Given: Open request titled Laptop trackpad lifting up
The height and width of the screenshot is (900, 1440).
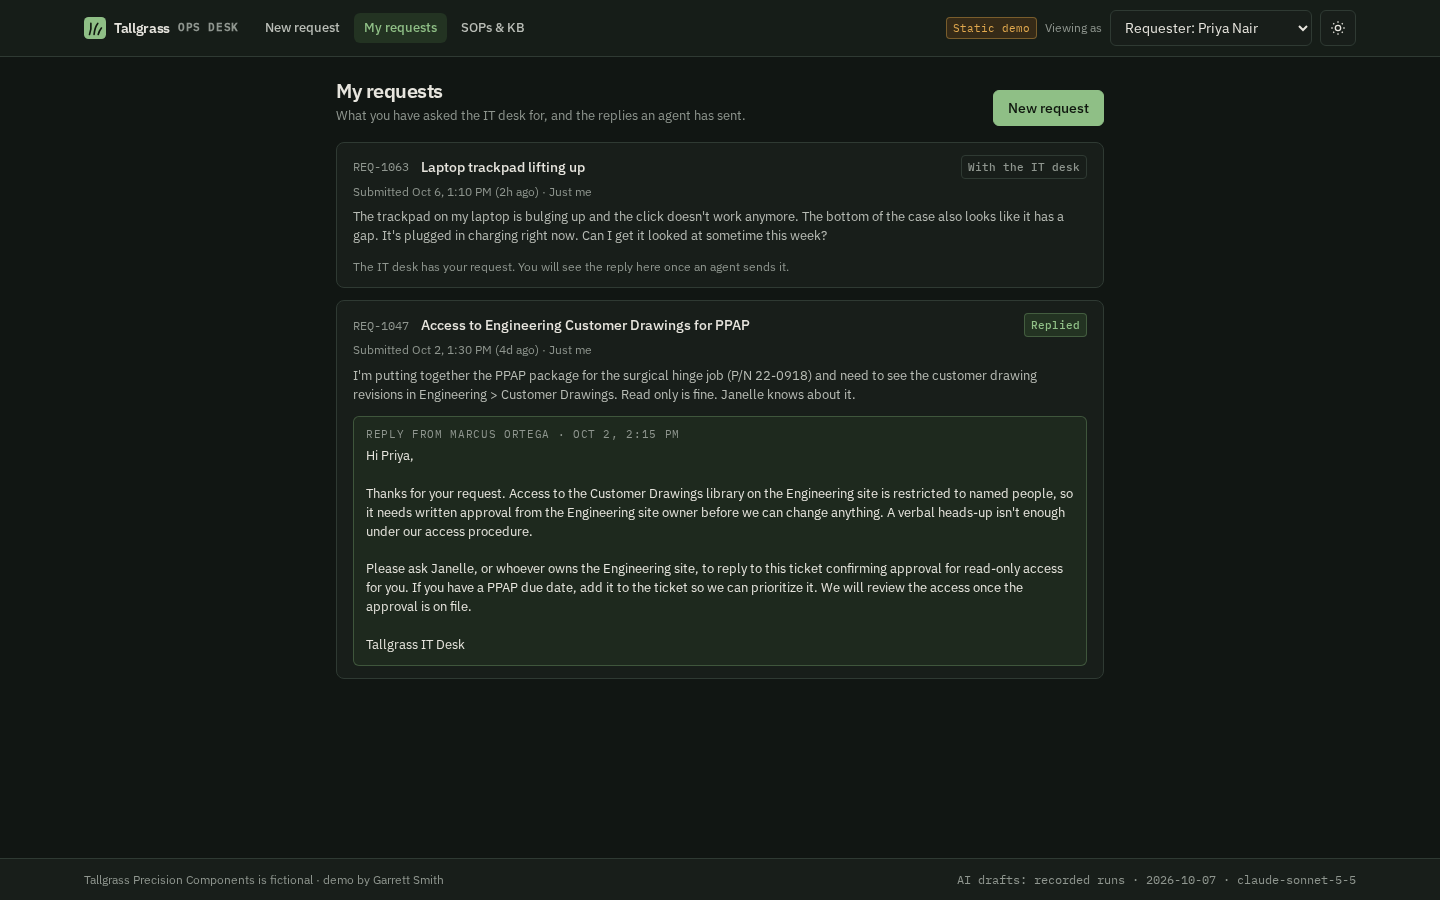Looking at the screenshot, I should click(503, 167).
